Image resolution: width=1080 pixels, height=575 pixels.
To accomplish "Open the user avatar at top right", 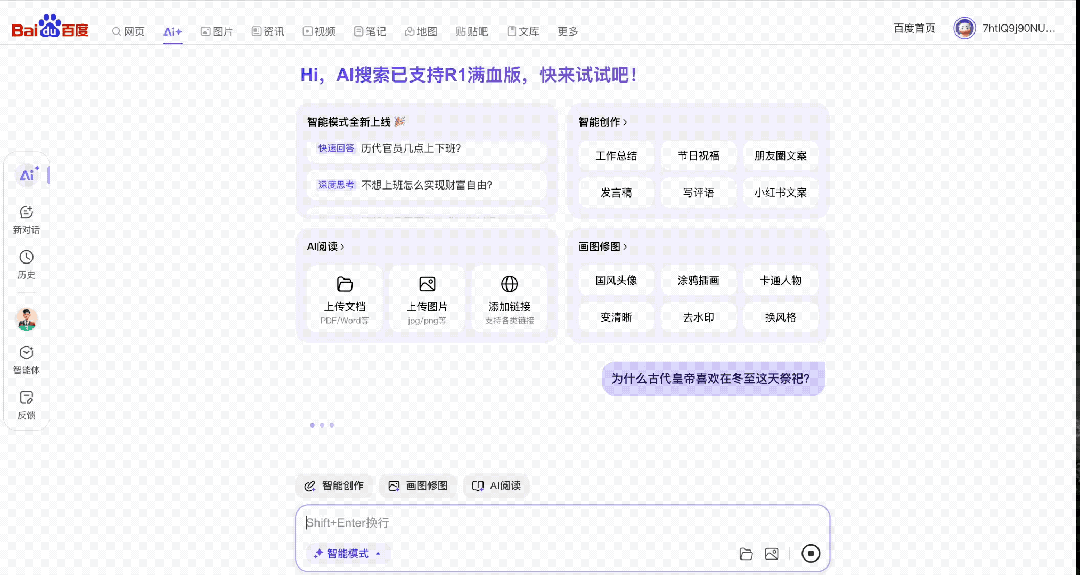I will click(x=964, y=28).
